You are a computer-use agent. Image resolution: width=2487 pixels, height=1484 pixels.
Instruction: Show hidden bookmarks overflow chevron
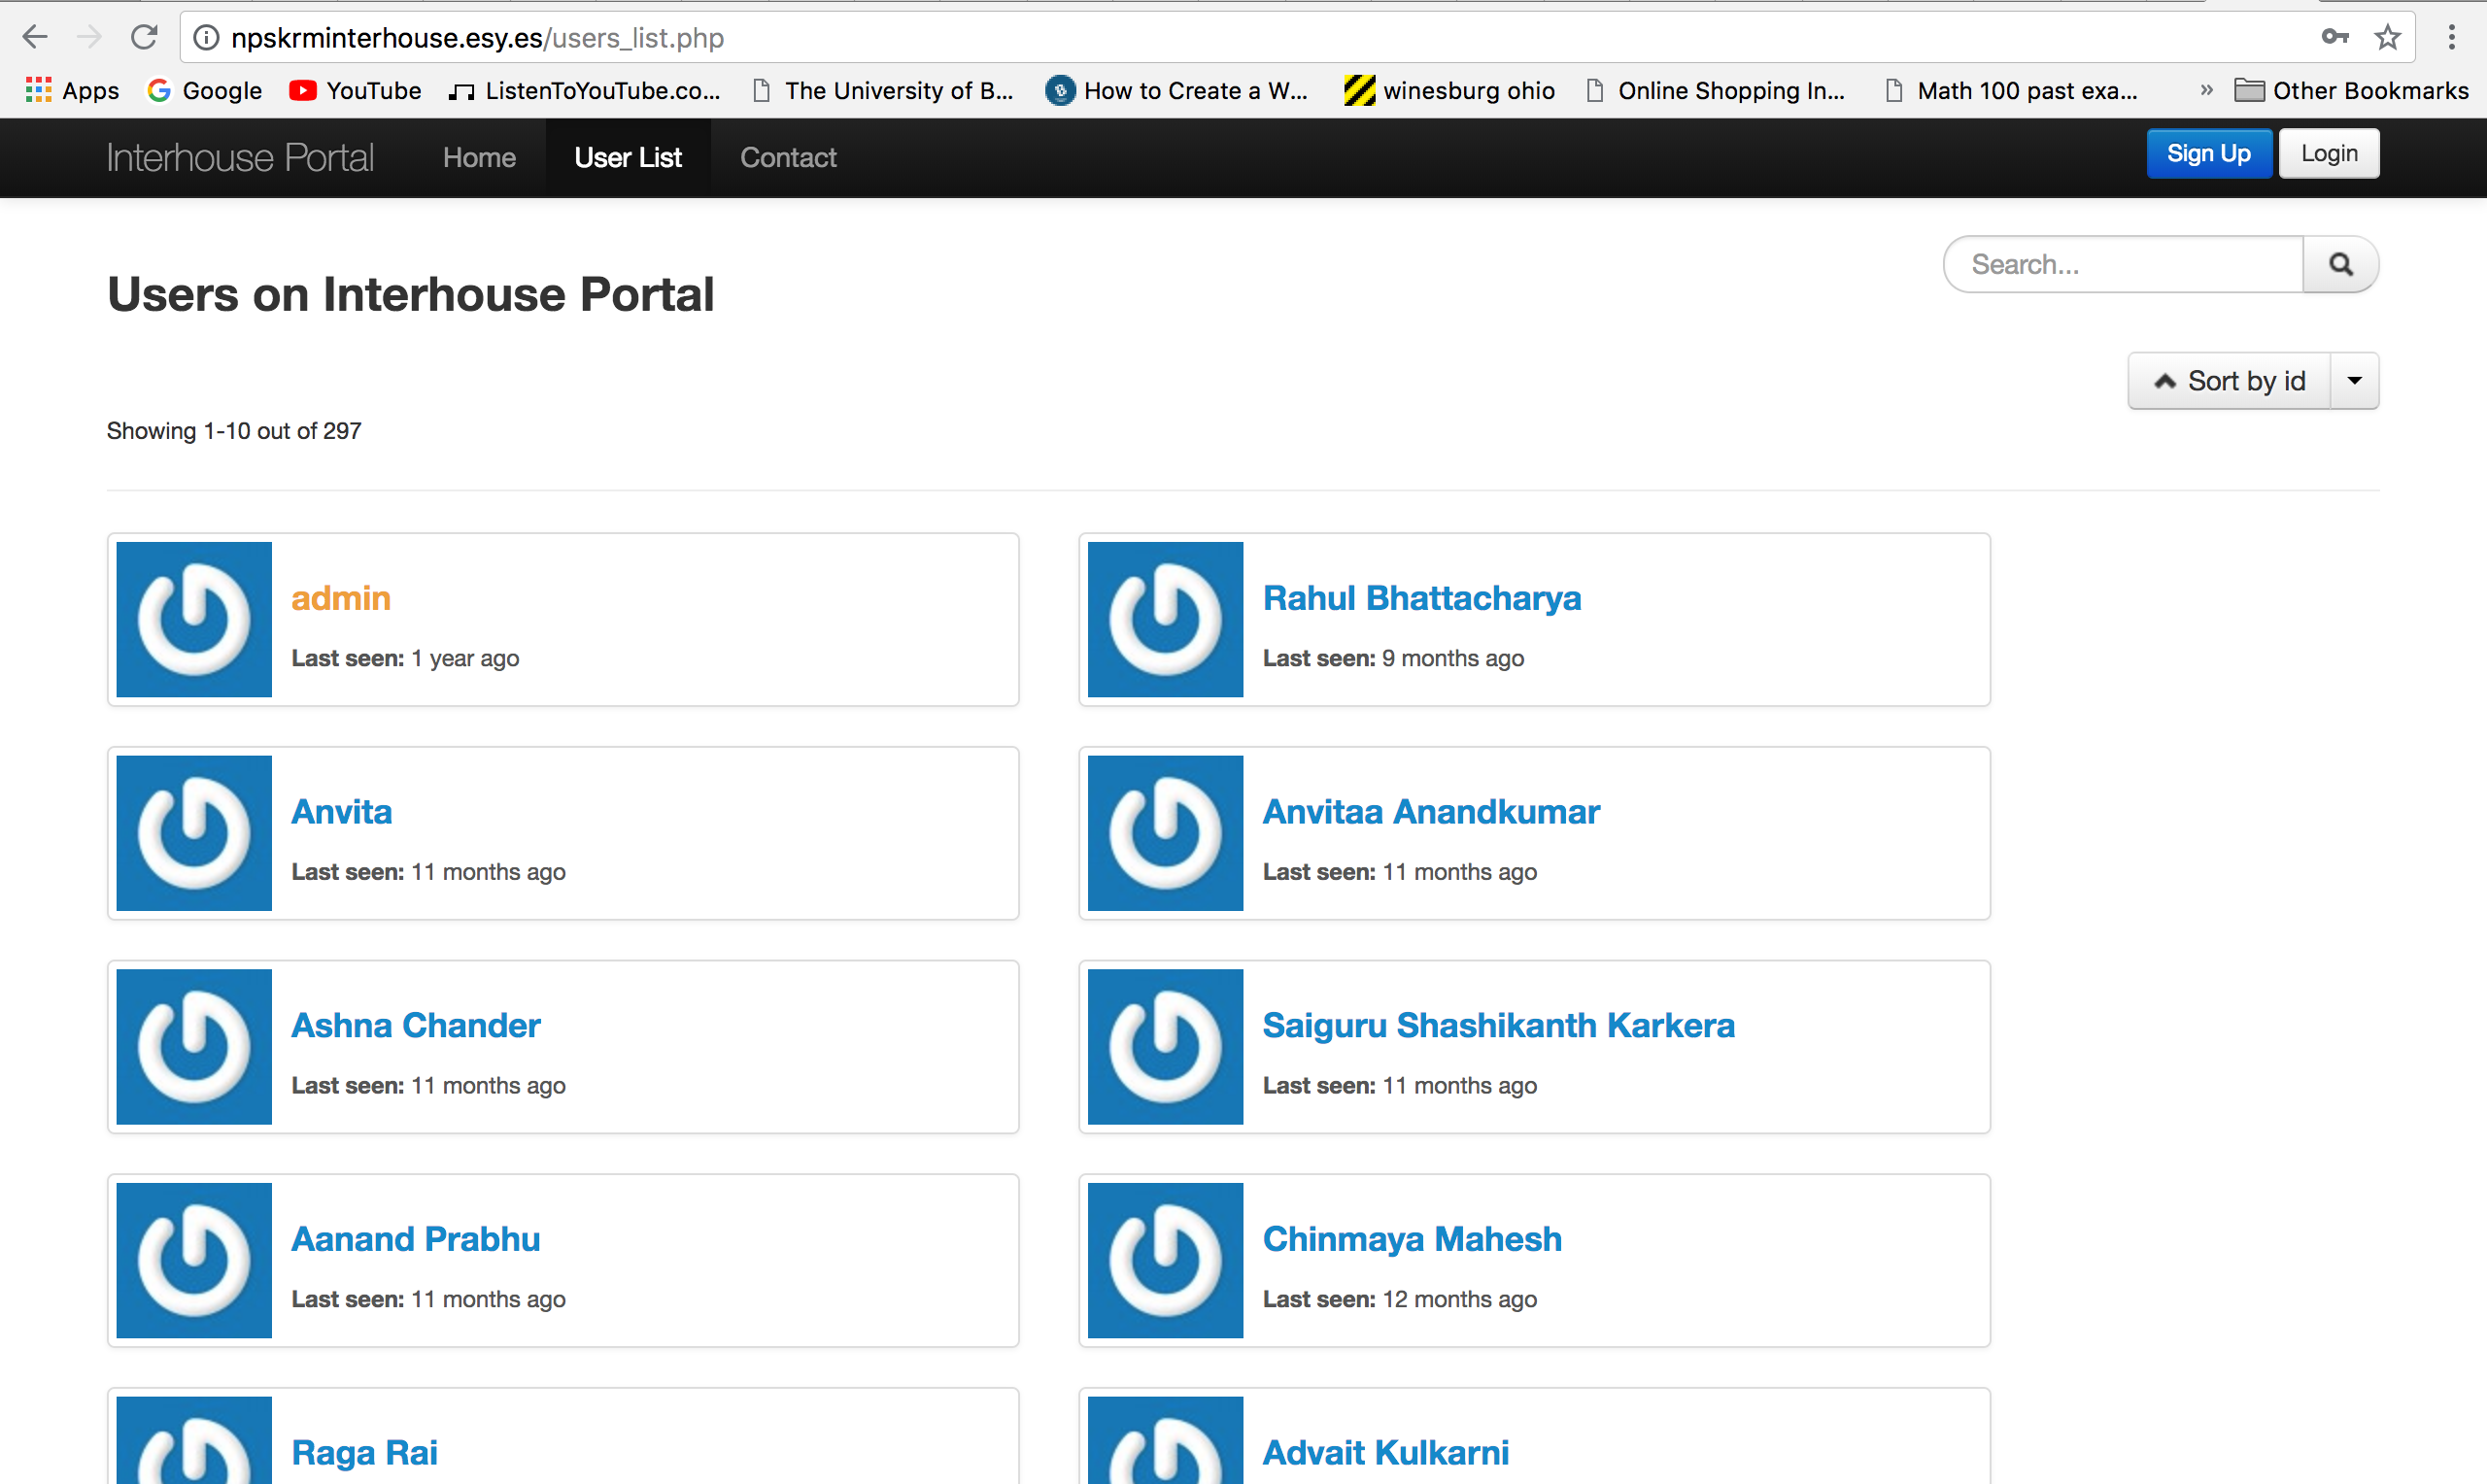2206,91
